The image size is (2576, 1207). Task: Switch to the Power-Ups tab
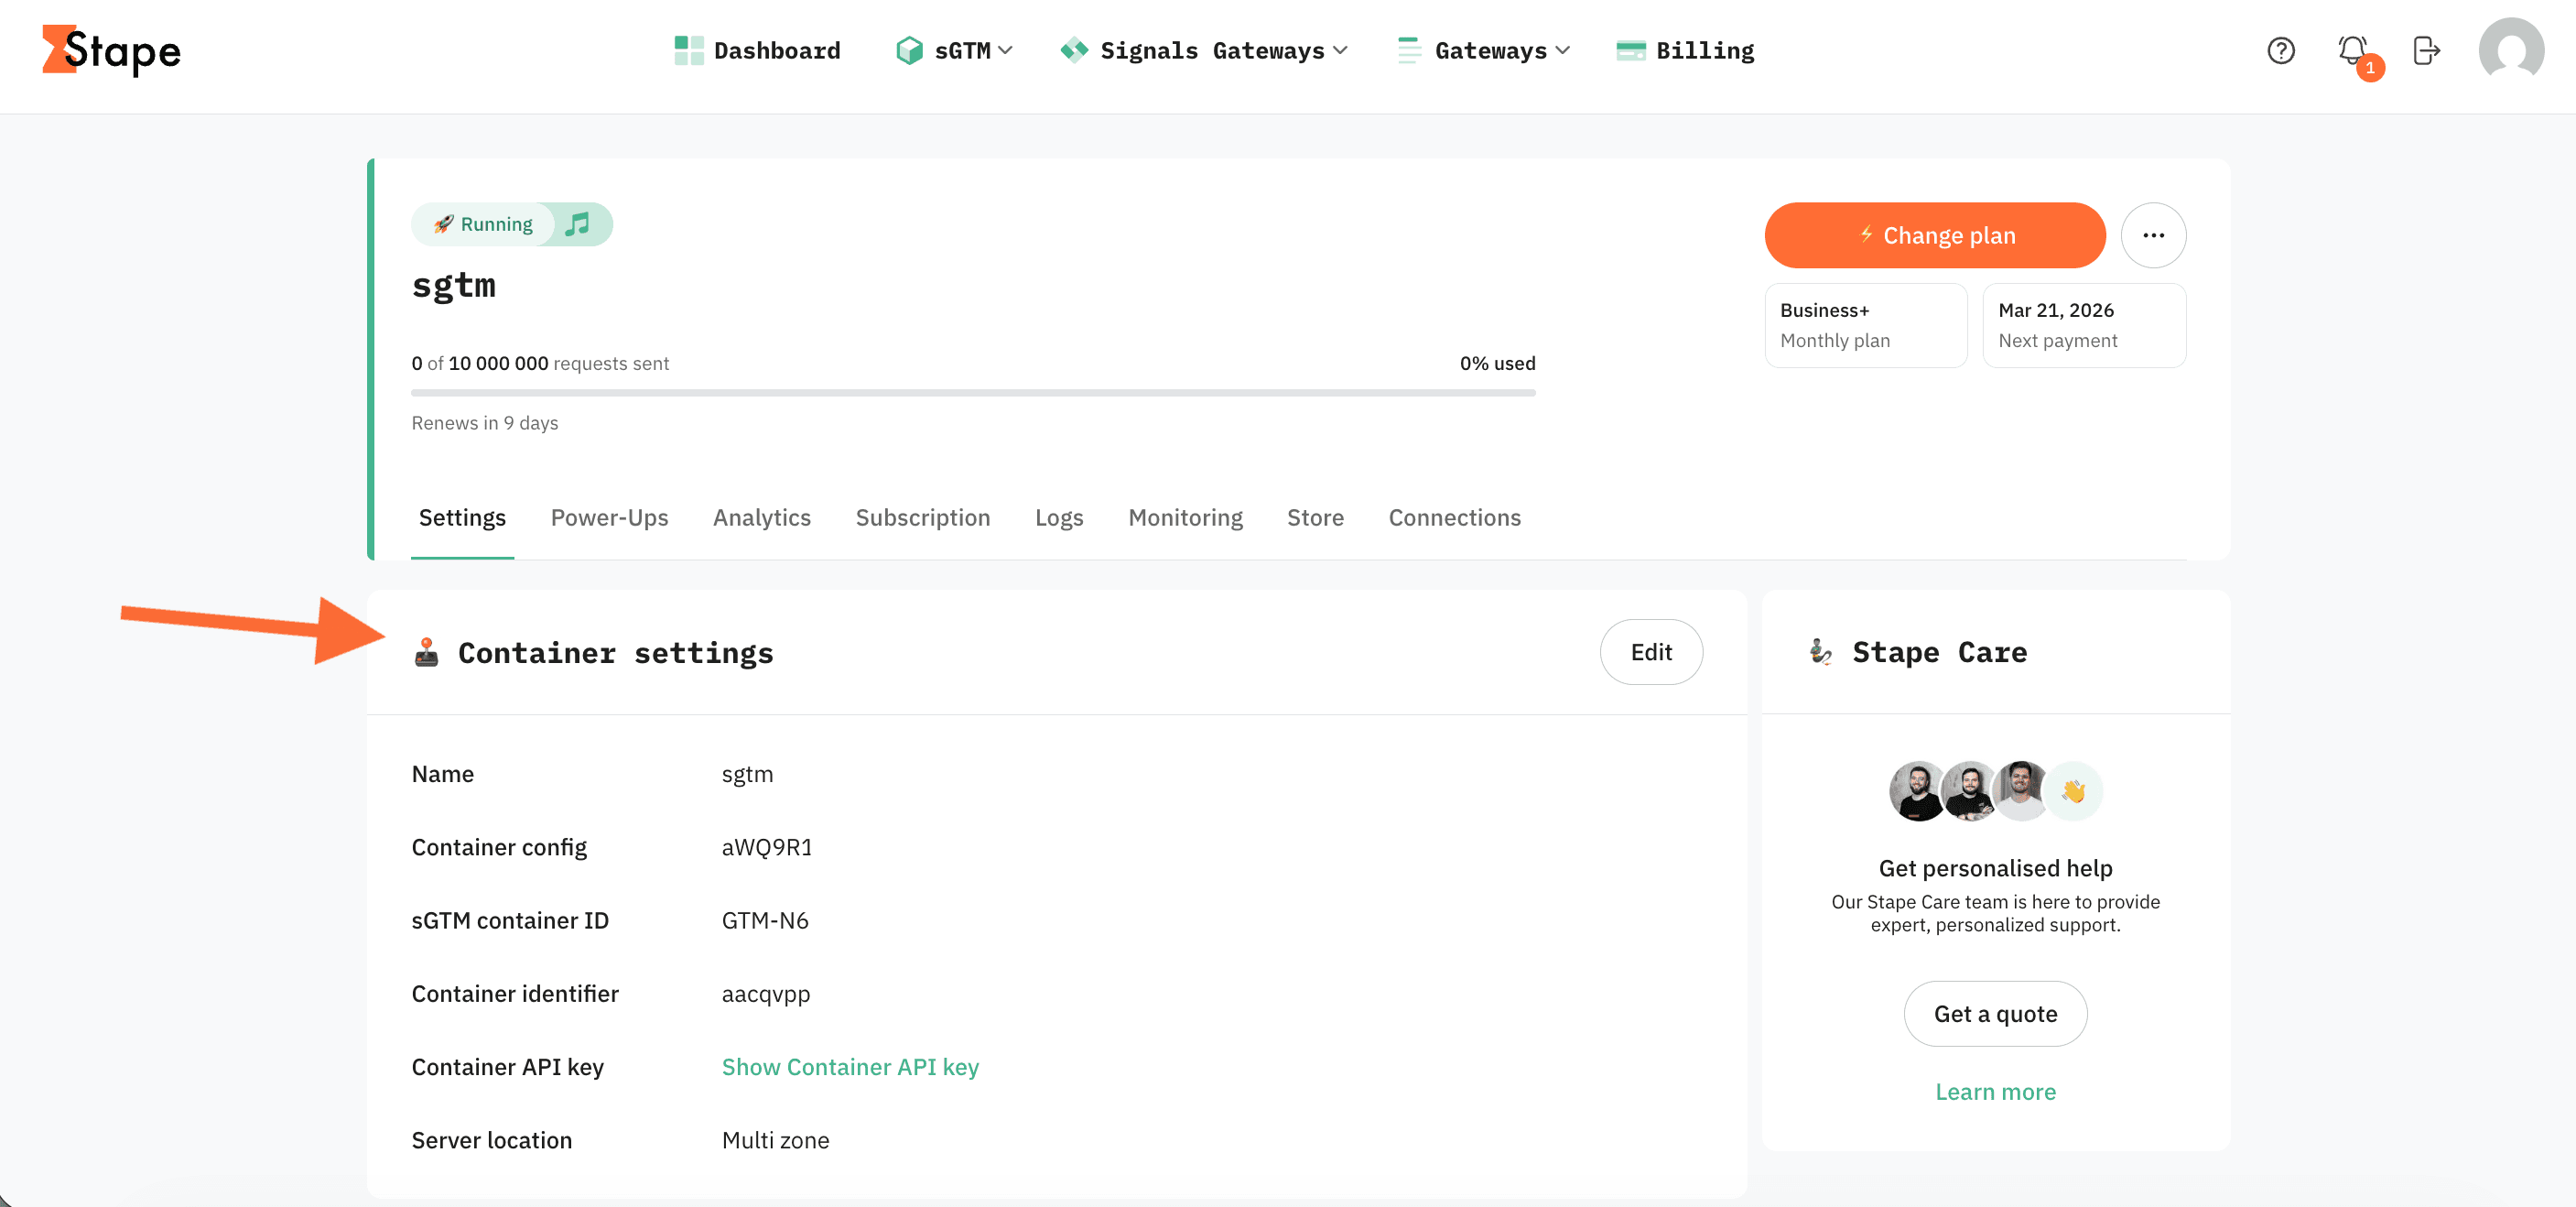pyautogui.click(x=609, y=517)
